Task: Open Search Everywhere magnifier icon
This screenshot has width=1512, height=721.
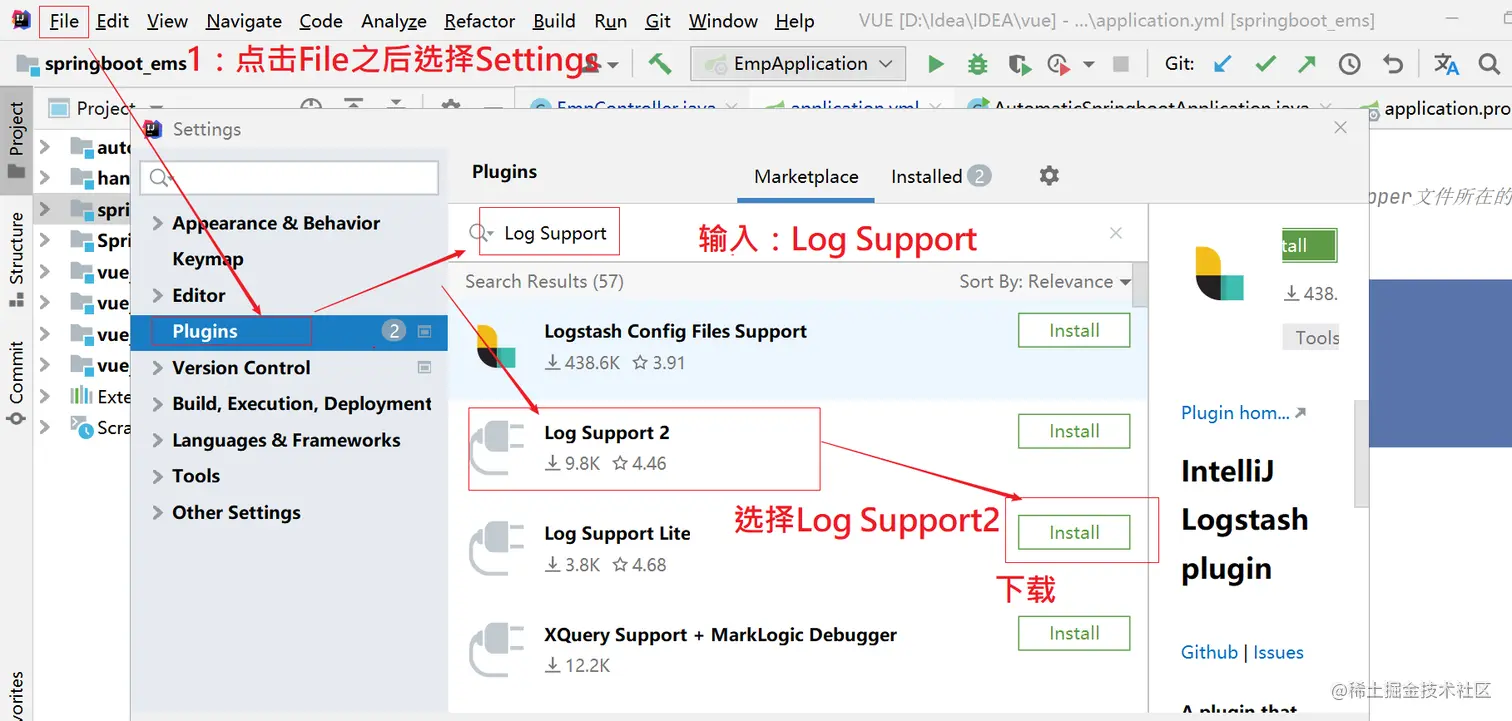Action: pyautogui.click(x=1489, y=64)
